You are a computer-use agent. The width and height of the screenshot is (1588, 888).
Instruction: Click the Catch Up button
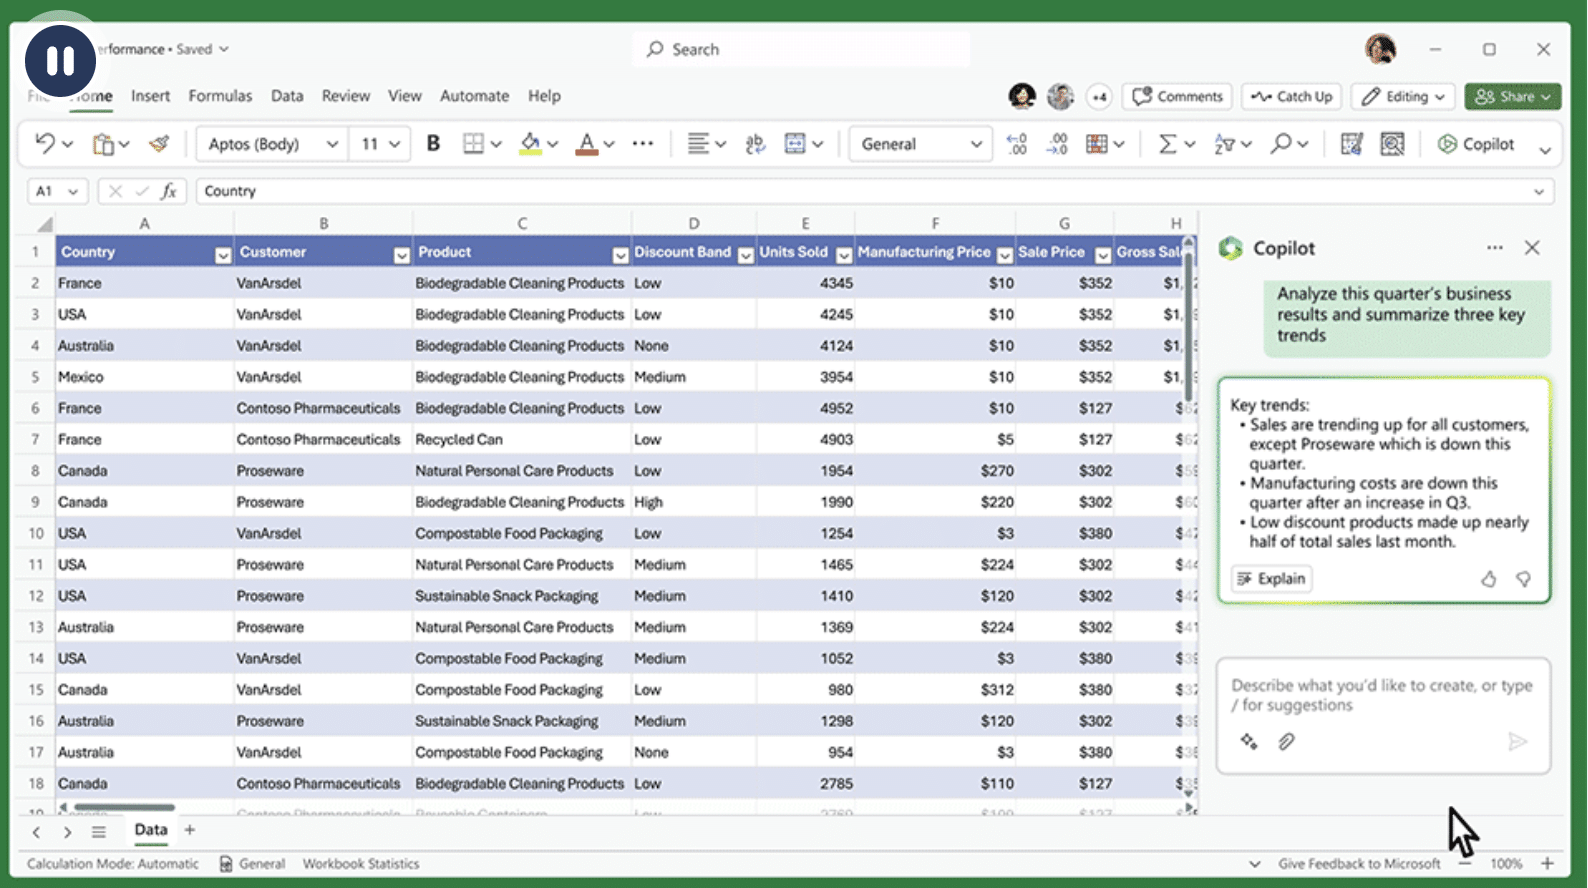pyautogui.click(x=1292, y=96)
